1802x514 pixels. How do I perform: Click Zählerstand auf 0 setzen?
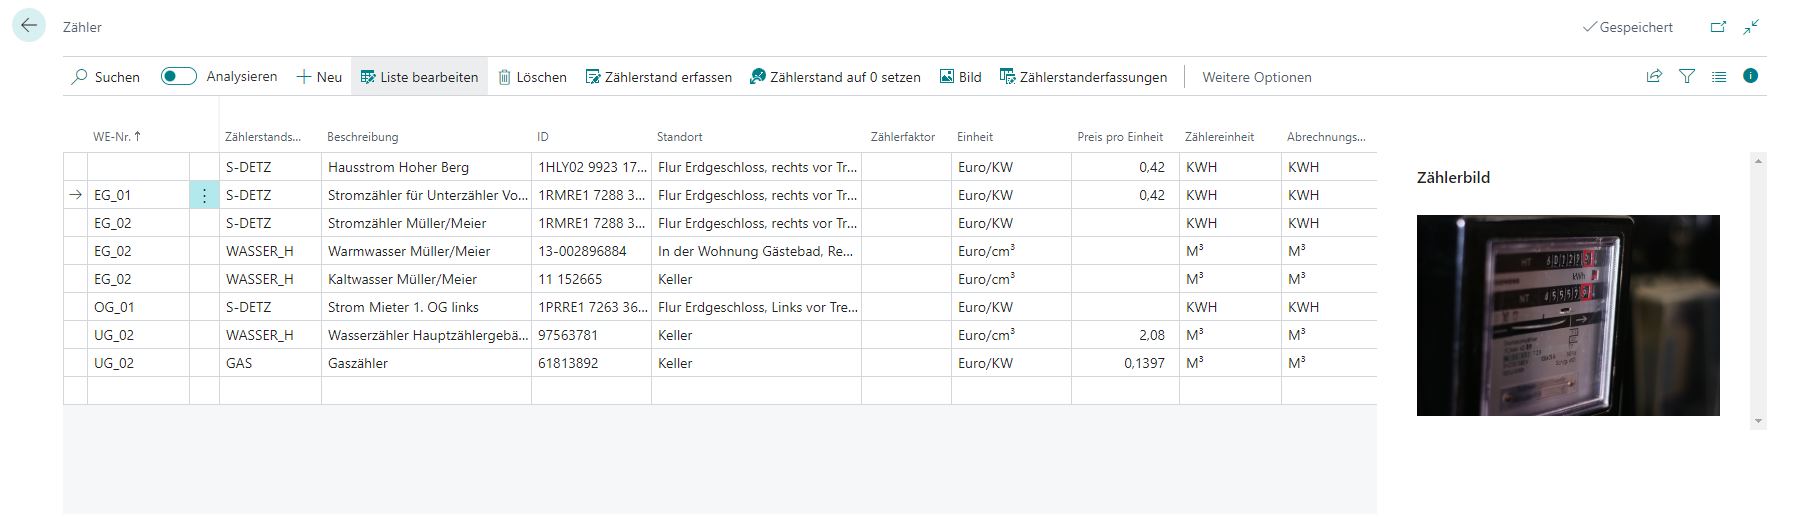(835, 77)
